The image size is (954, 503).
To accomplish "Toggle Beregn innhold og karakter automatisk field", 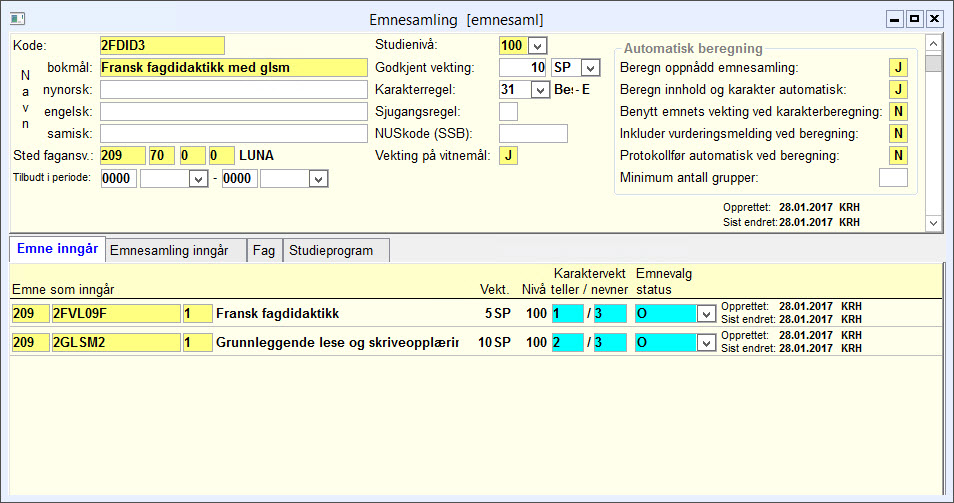I will point(898,89).
